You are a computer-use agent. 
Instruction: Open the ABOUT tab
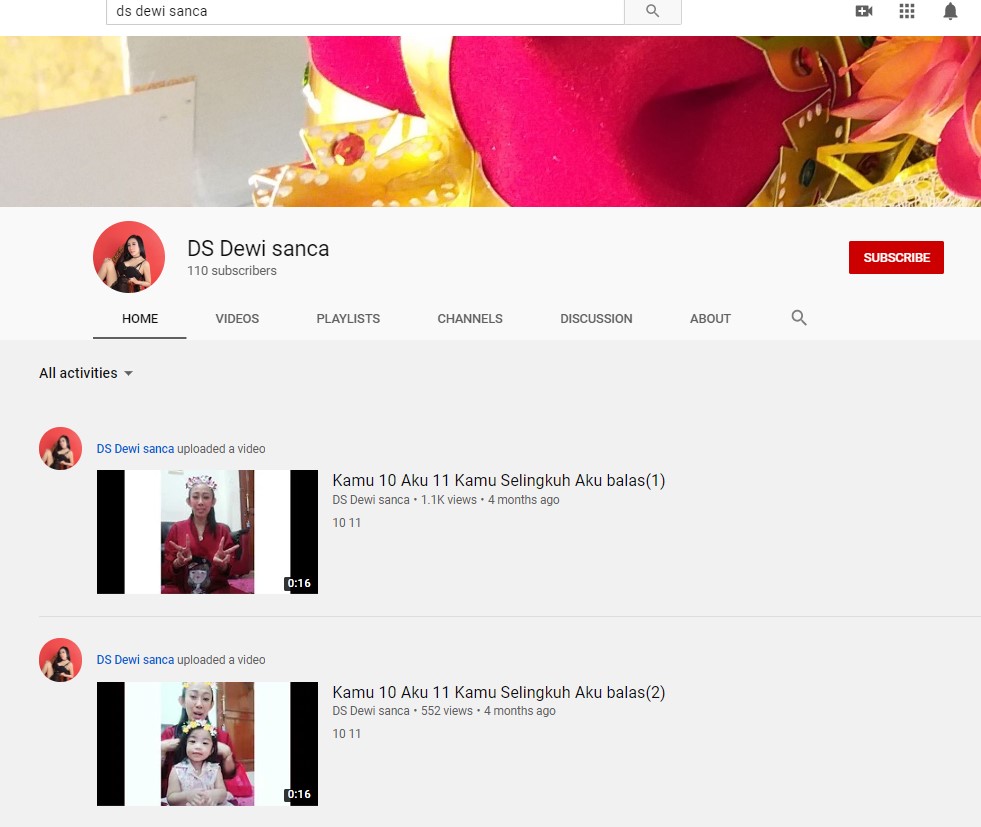[x=710, y=318]
